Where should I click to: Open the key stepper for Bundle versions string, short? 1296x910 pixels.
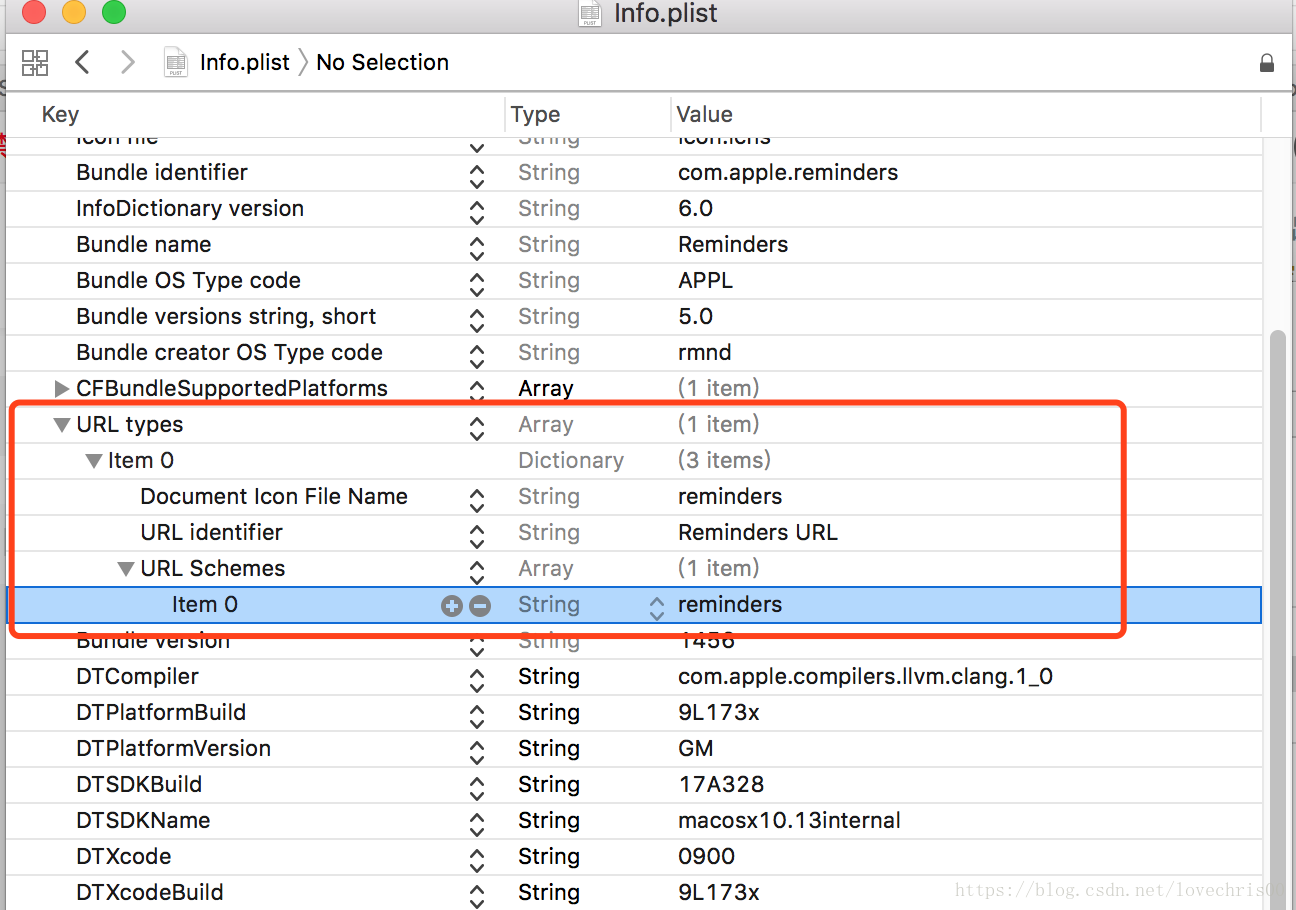coord(477,320)
